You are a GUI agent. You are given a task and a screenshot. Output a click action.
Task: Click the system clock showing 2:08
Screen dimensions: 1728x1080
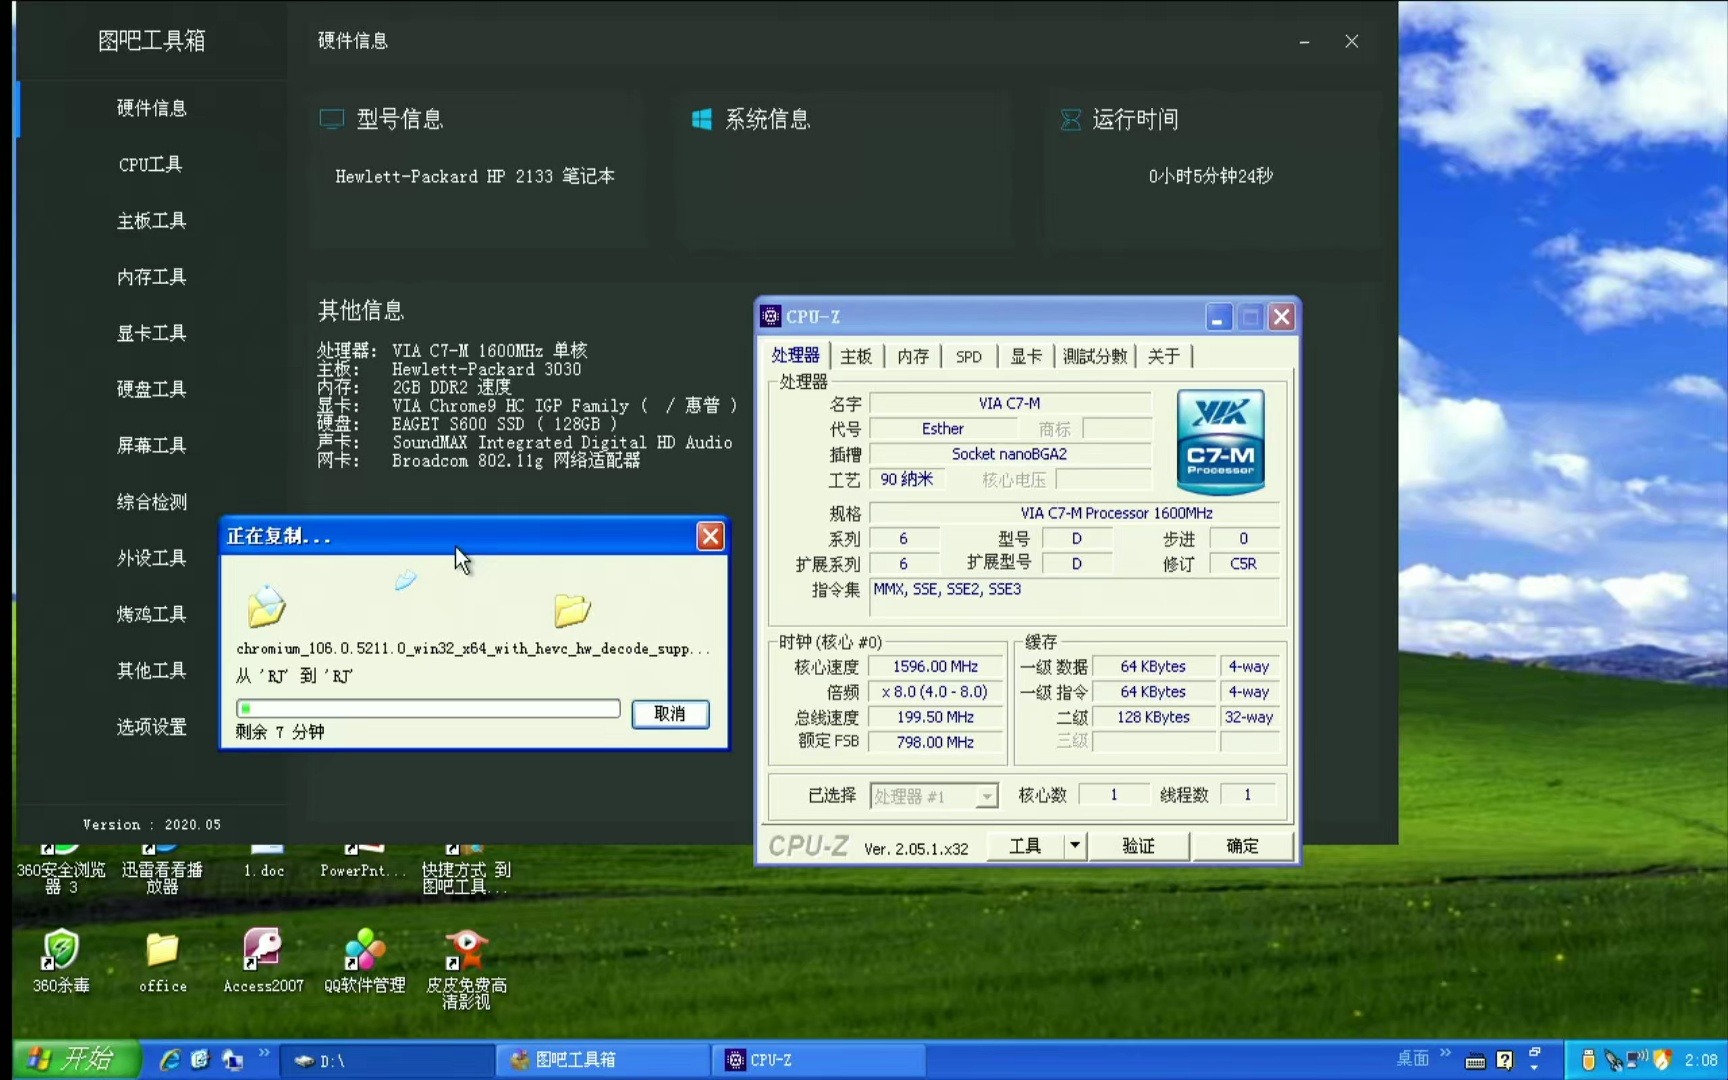point(1700,1060)
